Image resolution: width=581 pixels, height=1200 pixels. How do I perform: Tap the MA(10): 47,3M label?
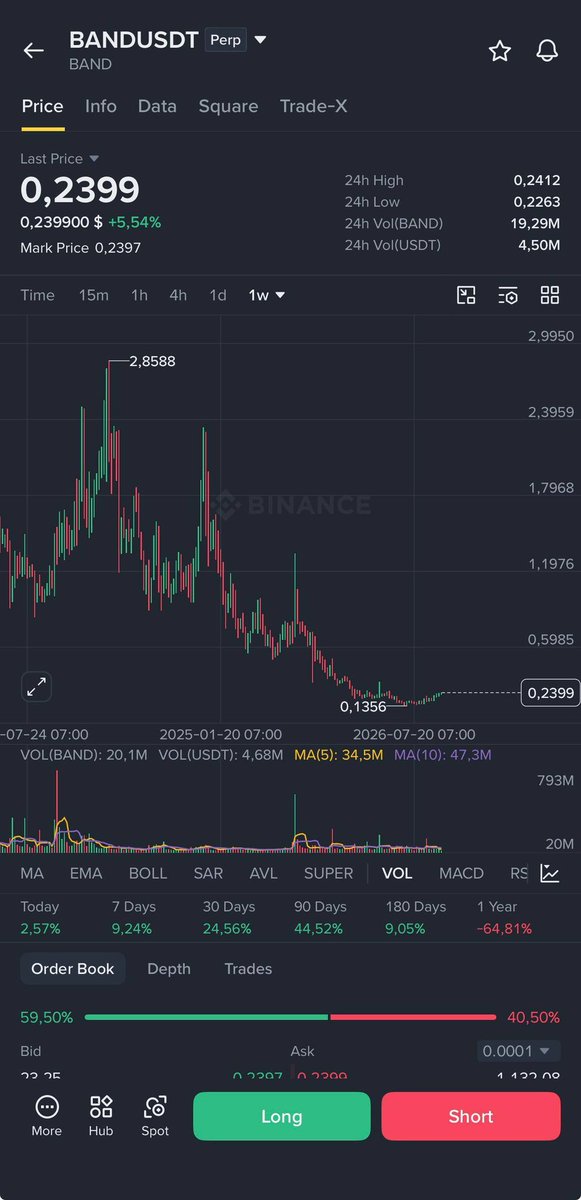(x=442, y=755)
